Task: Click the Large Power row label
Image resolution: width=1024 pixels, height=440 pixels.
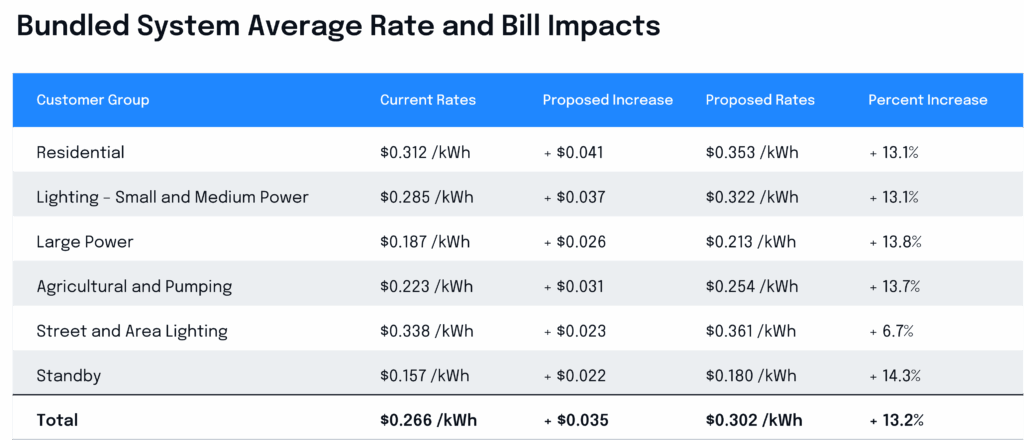Action: click(x=85, y=242)
